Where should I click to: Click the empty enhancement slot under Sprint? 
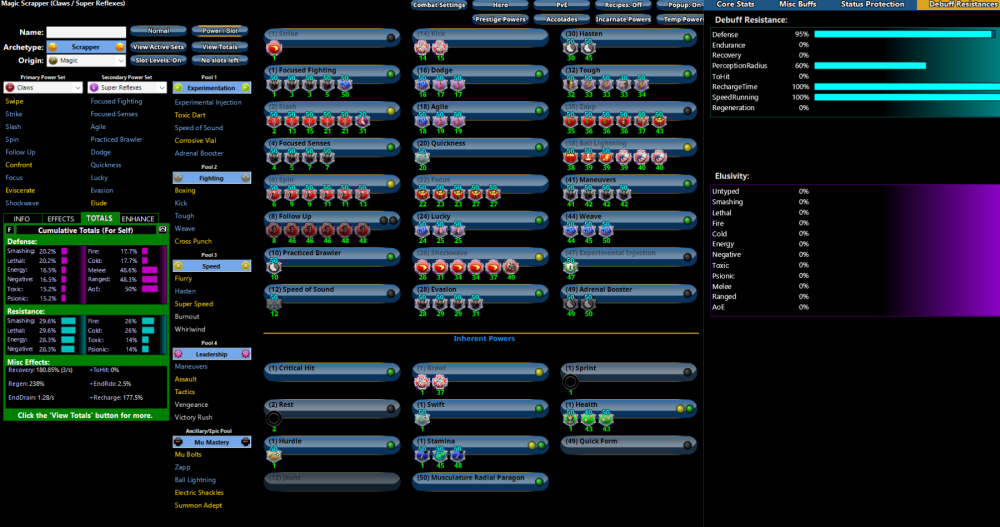571,382
